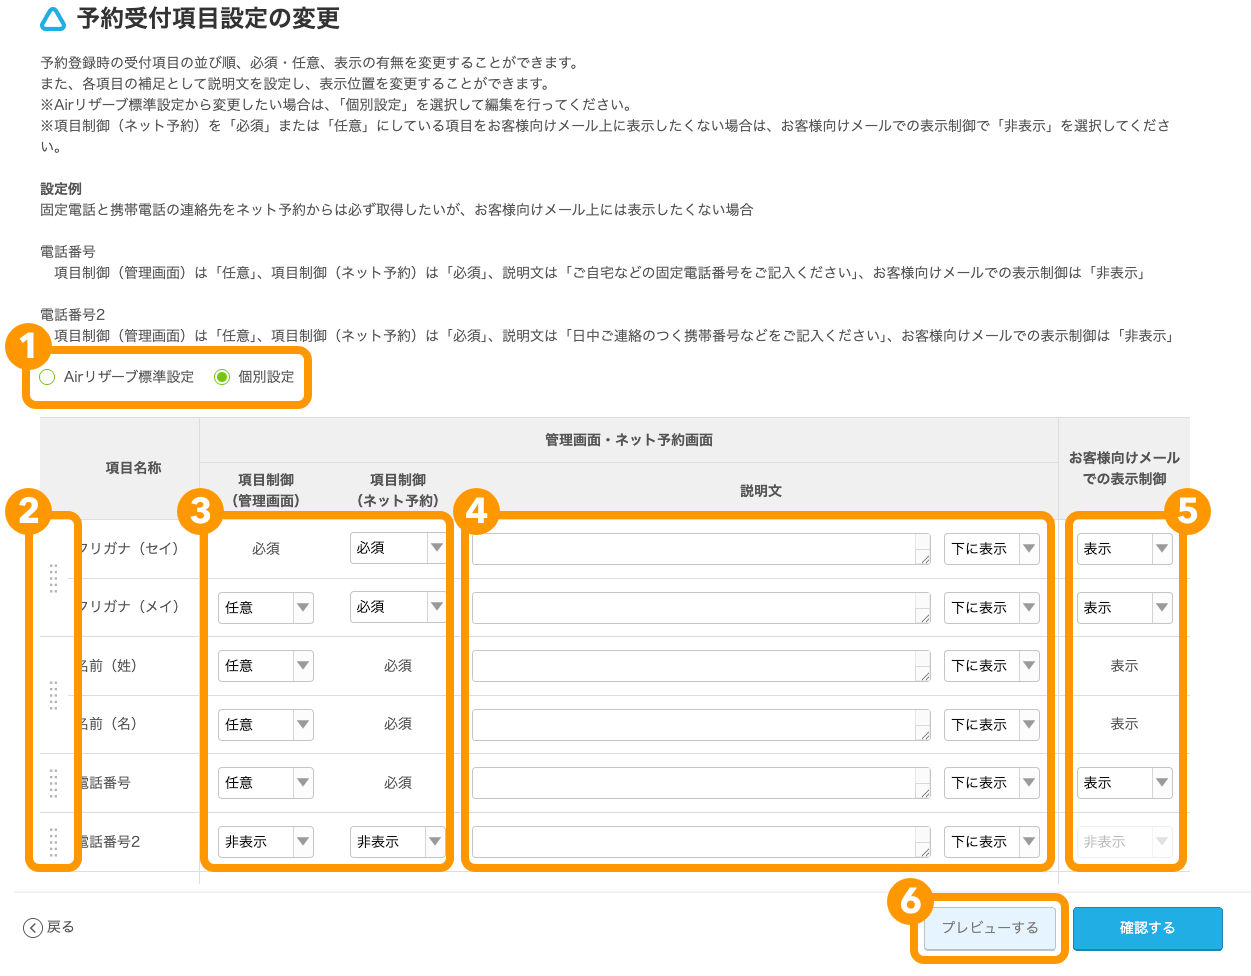Click the drag handle beside 名前（姓）
Viewport: 1251px width, 976px height.
click(55, 695)
